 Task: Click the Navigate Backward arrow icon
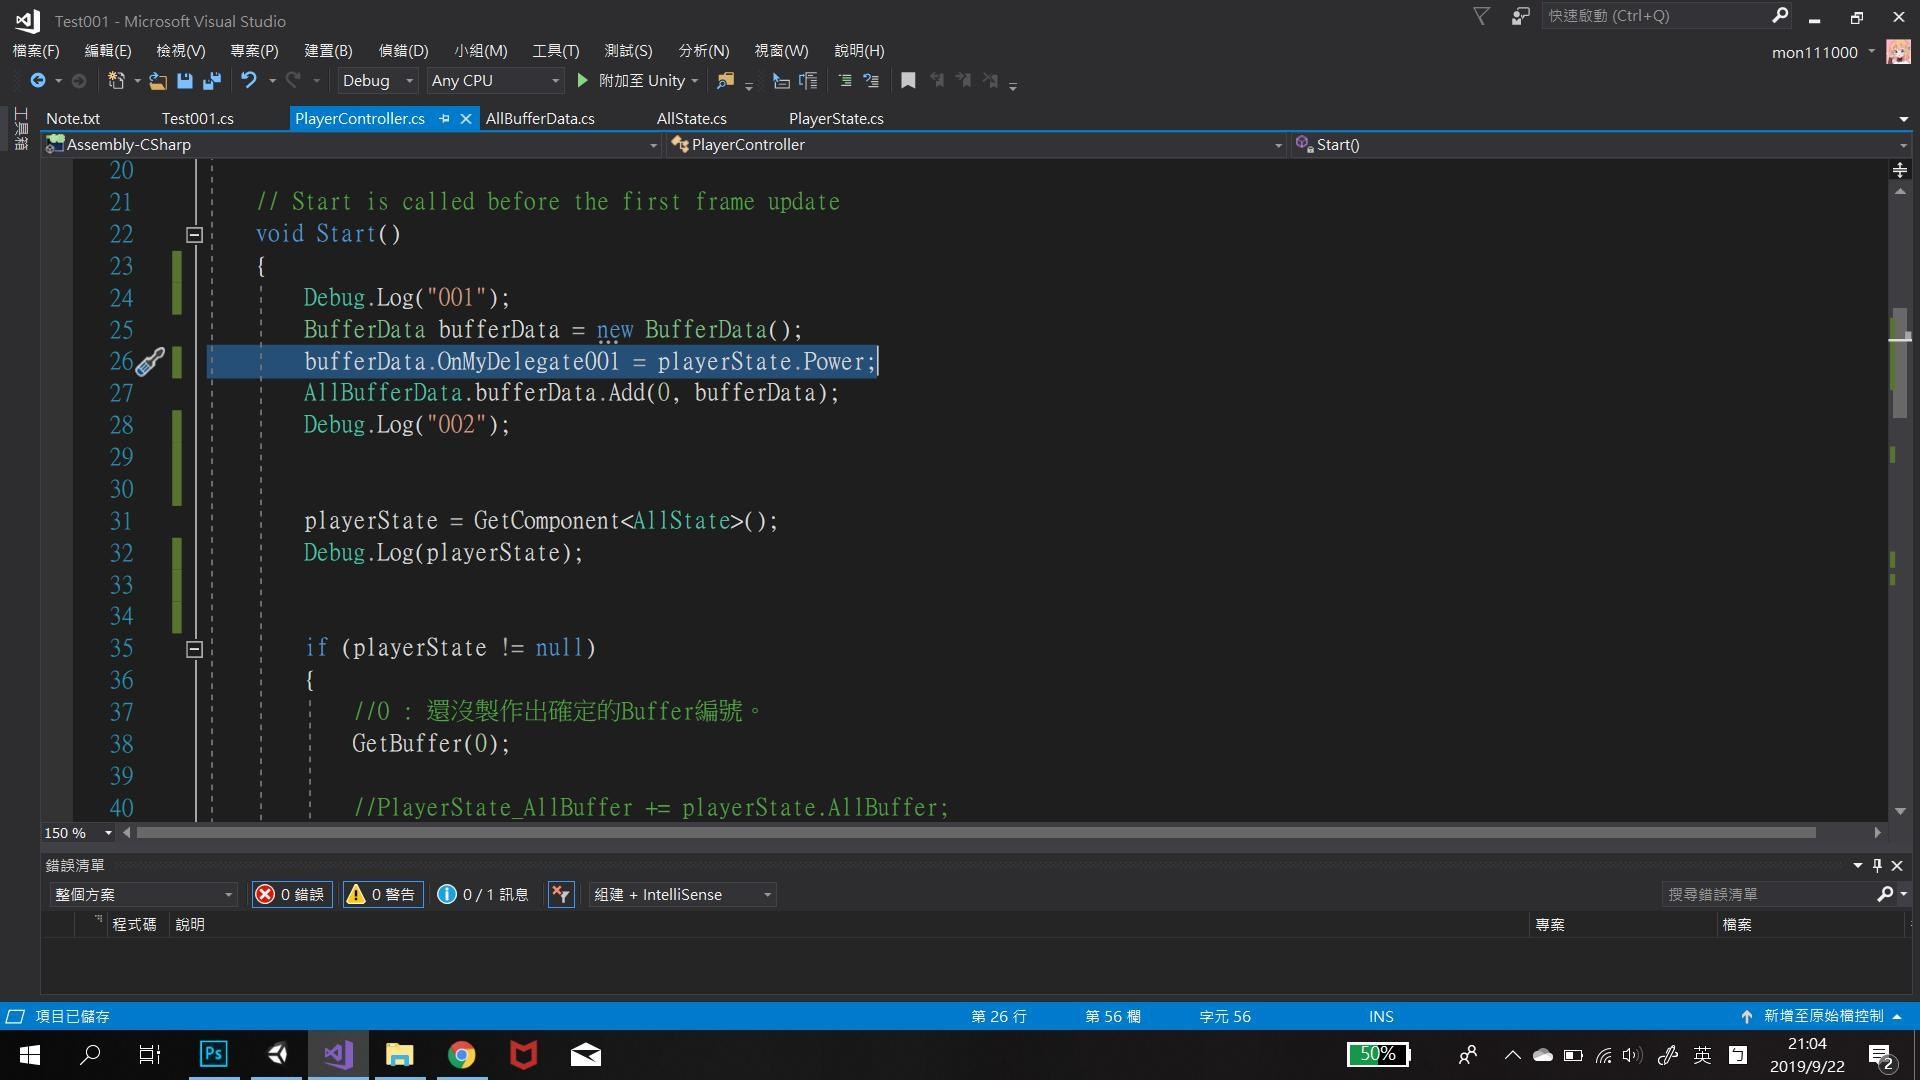pyautogui.click(x=37, y=81)
